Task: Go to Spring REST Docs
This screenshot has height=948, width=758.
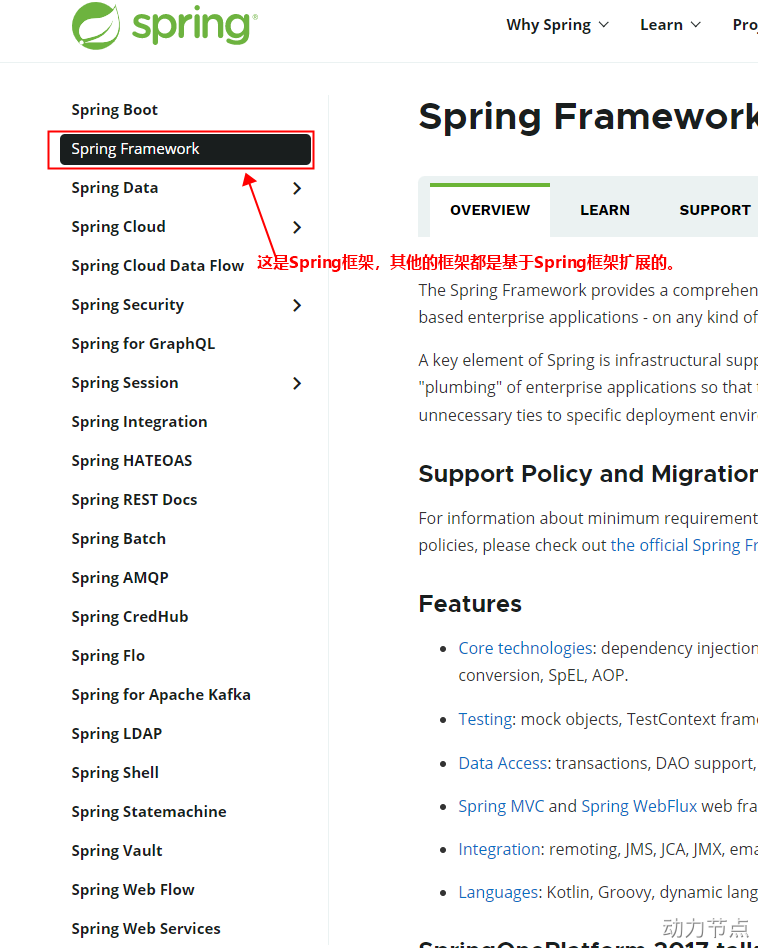Action: click(x=134, y=500)
